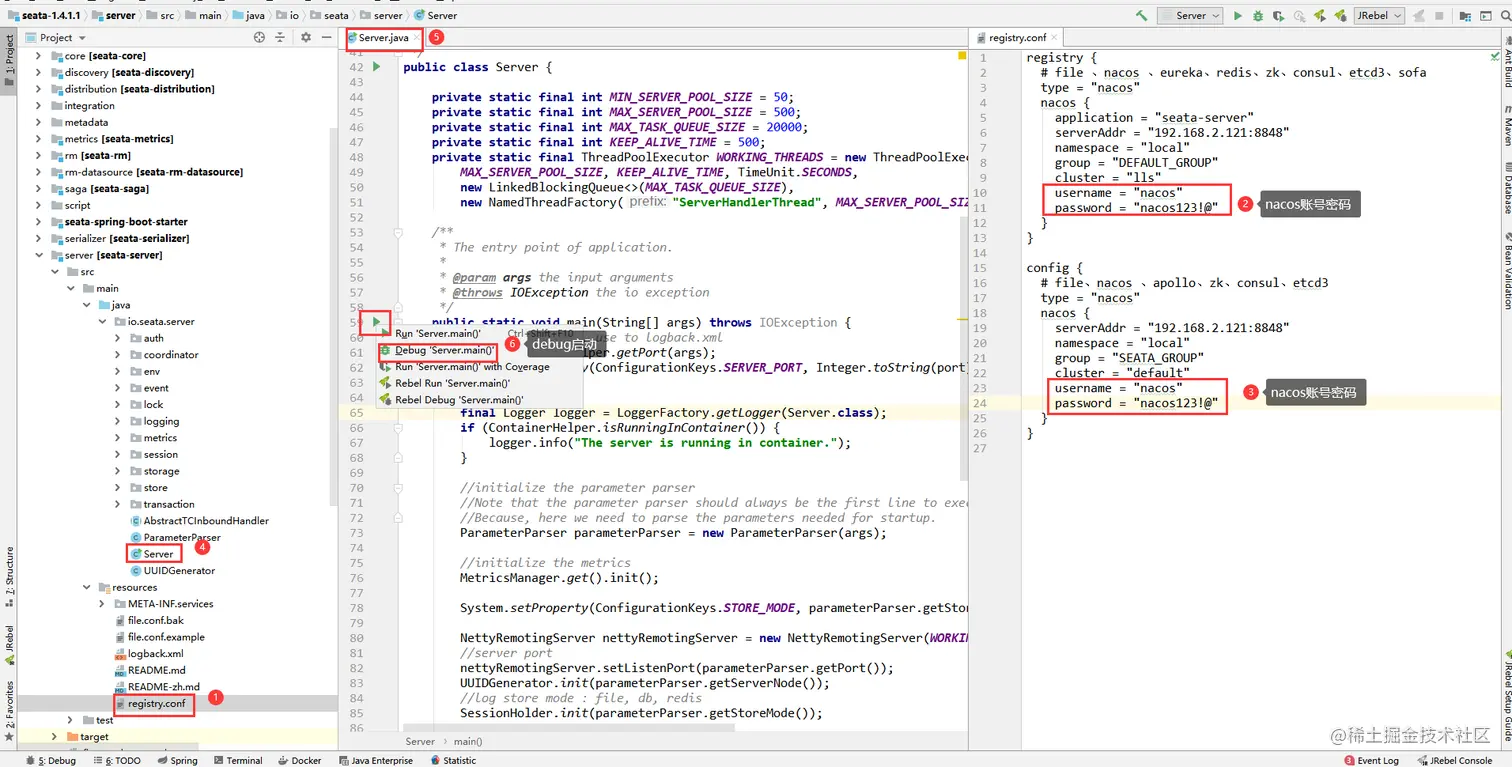Choose Rebel Debug 'Server.main()' menu item
This screenshot has width=1512, height=767.
[481, 400]
